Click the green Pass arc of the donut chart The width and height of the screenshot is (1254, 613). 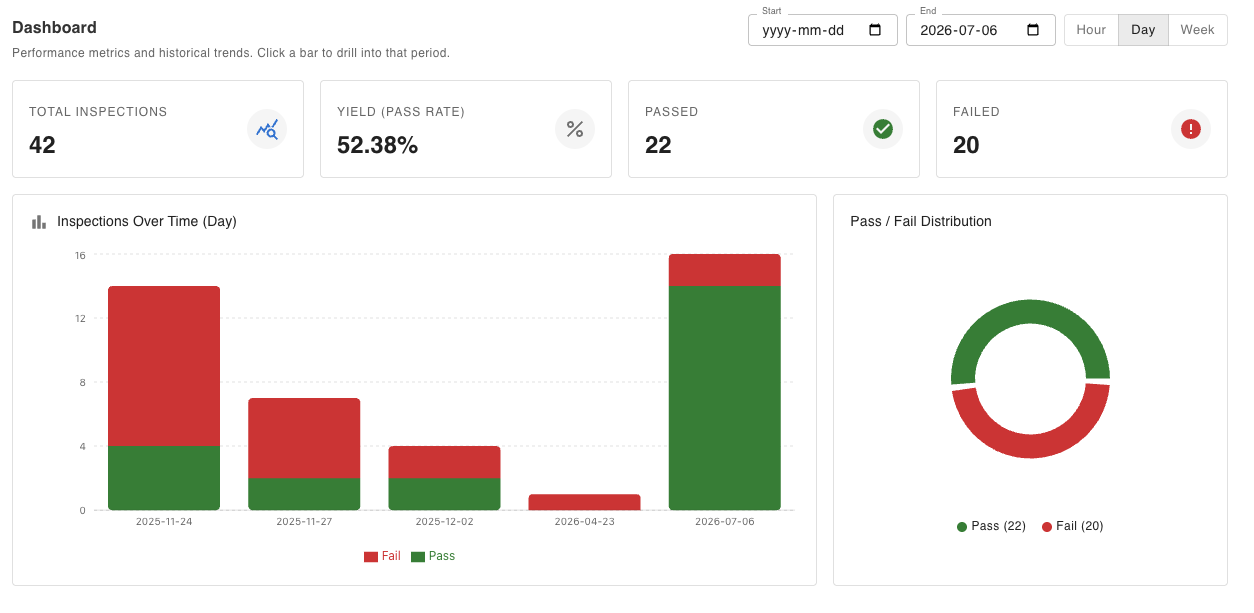pos(1030,311)
